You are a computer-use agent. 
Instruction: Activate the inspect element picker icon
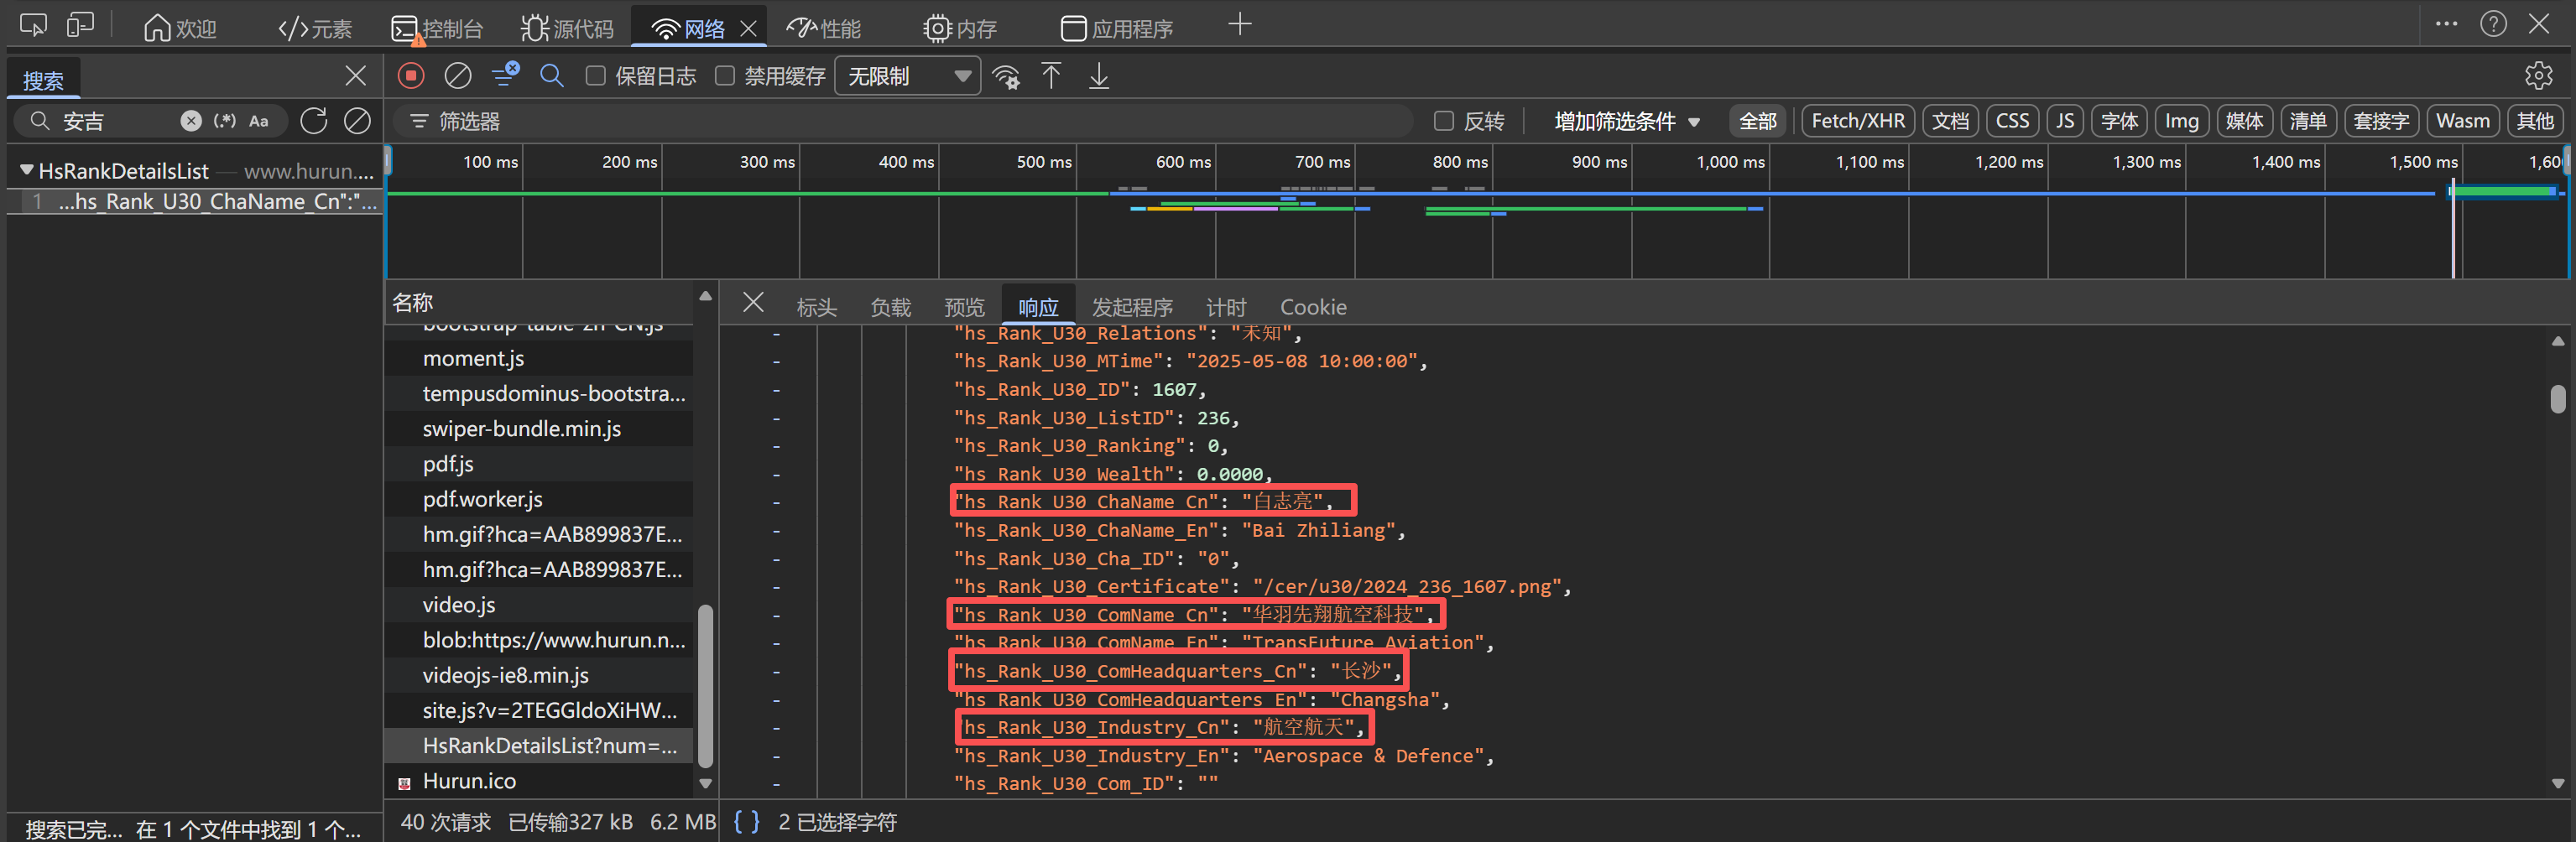tap(33, 26)
